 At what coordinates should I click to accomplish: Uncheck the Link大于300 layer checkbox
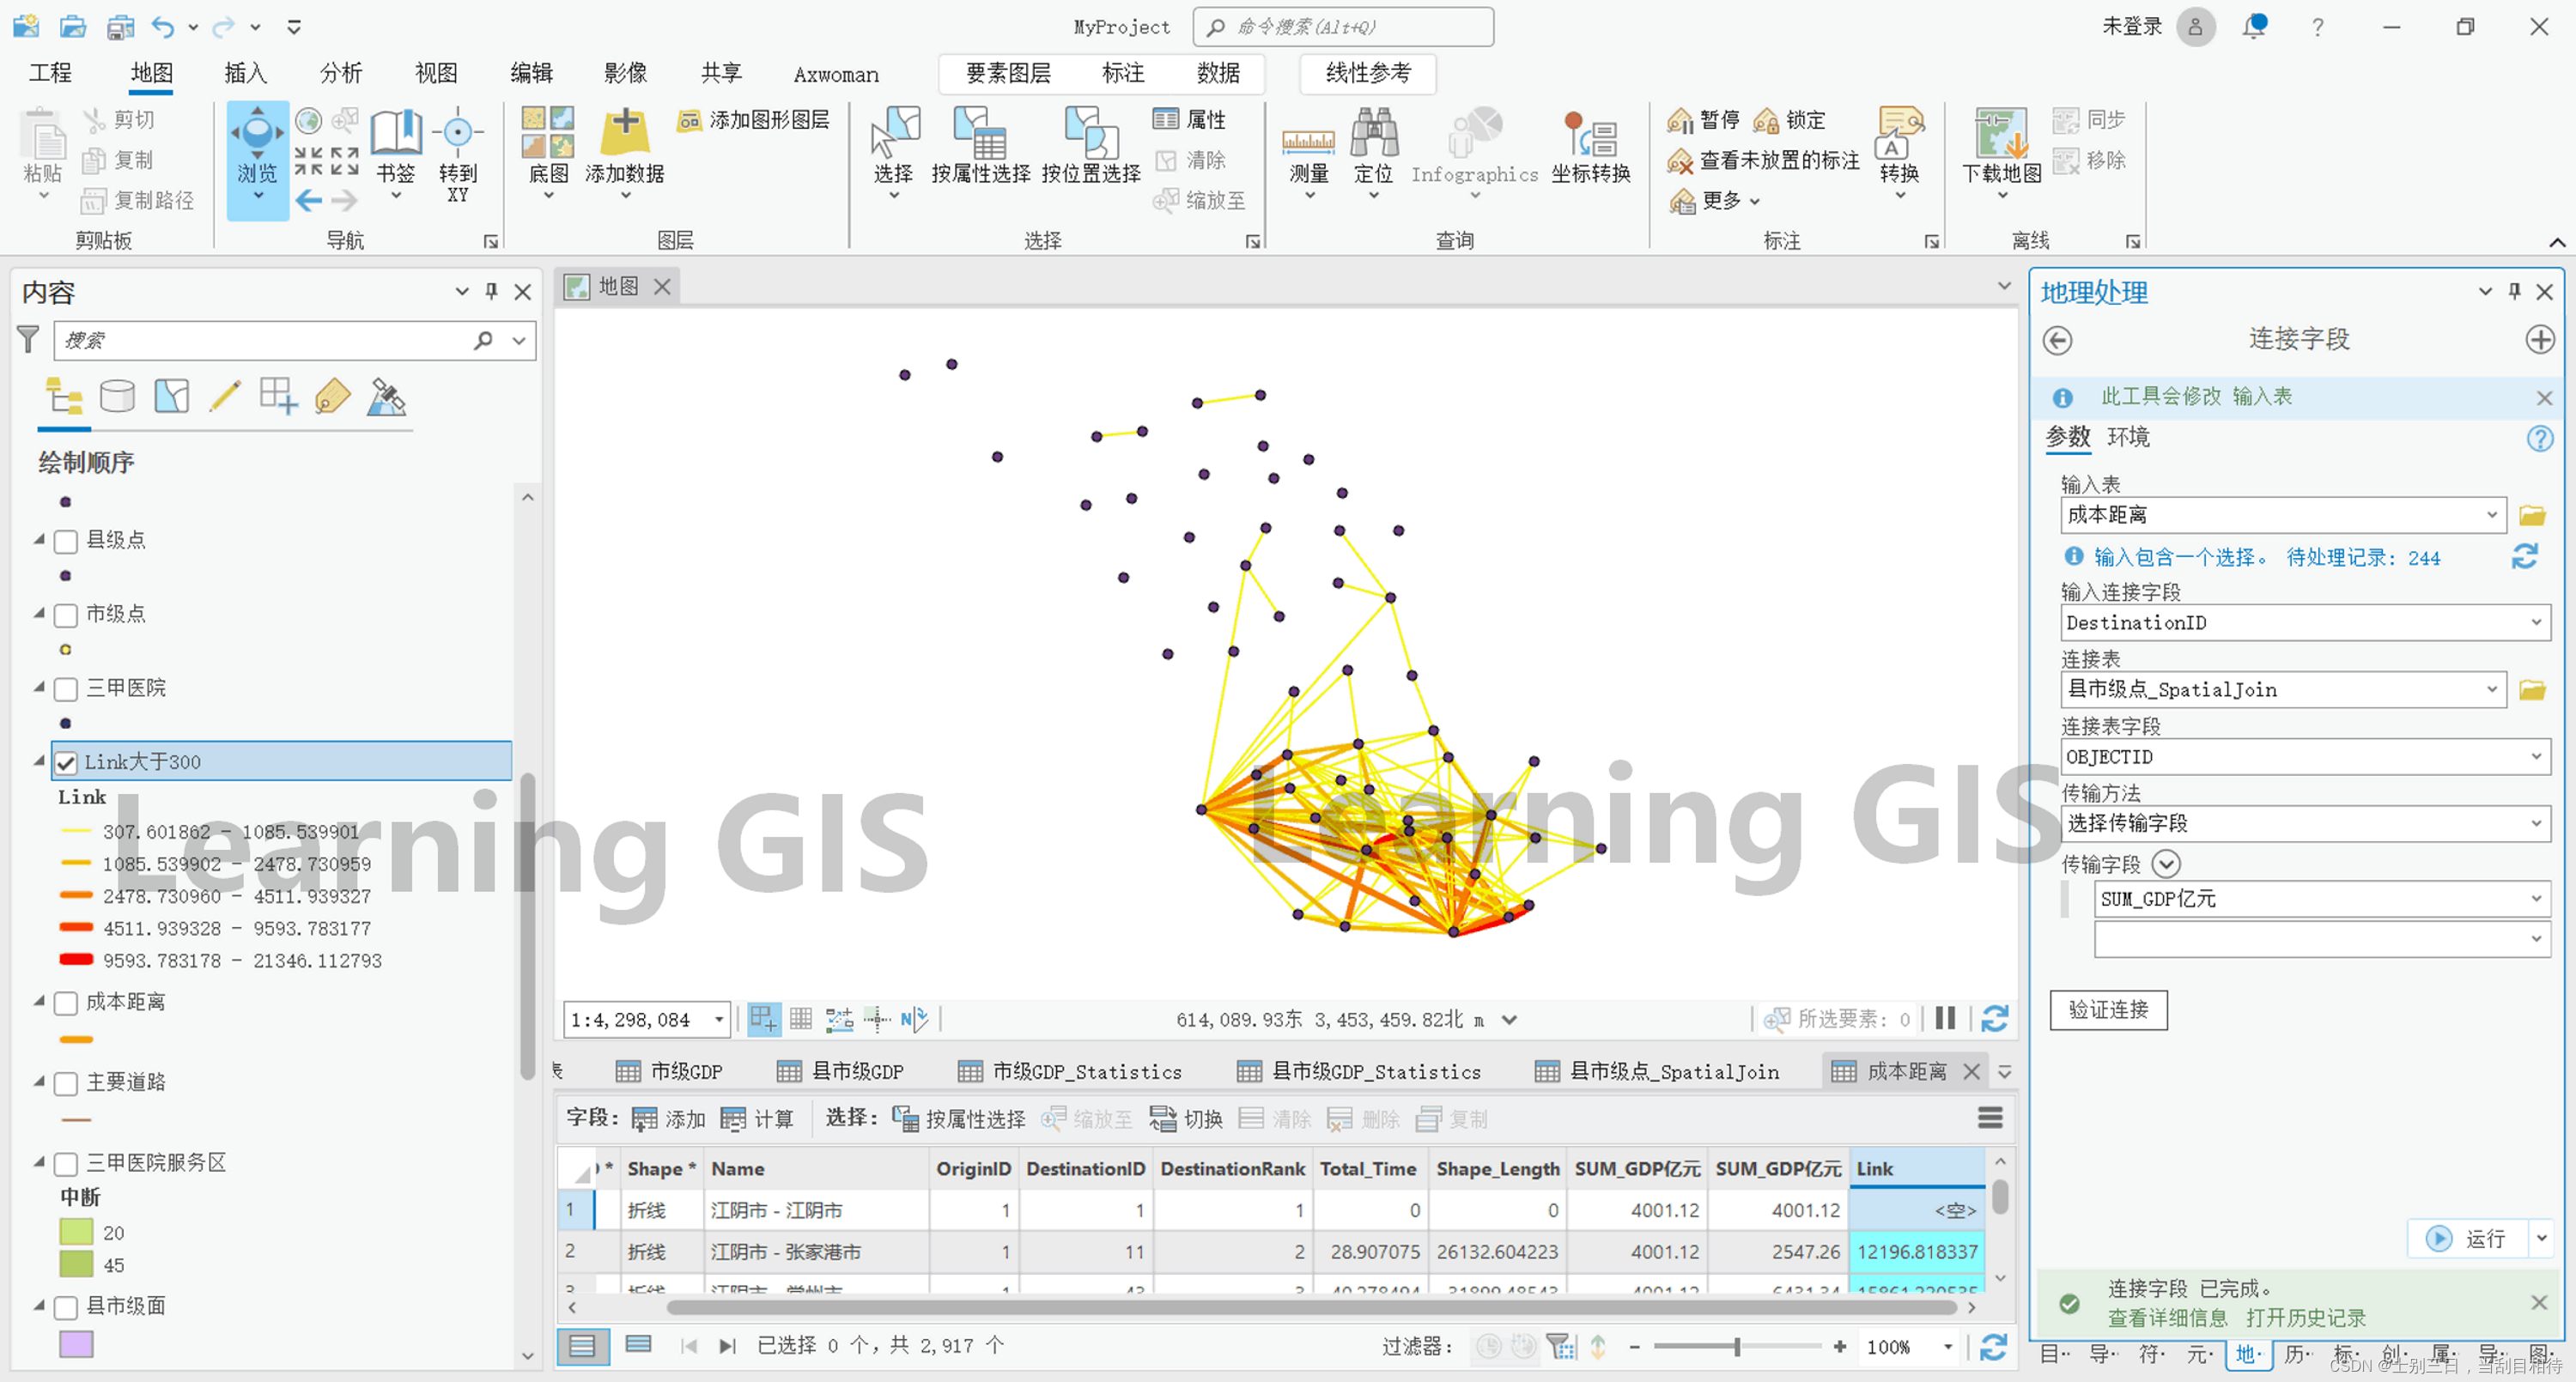(66, 763)
